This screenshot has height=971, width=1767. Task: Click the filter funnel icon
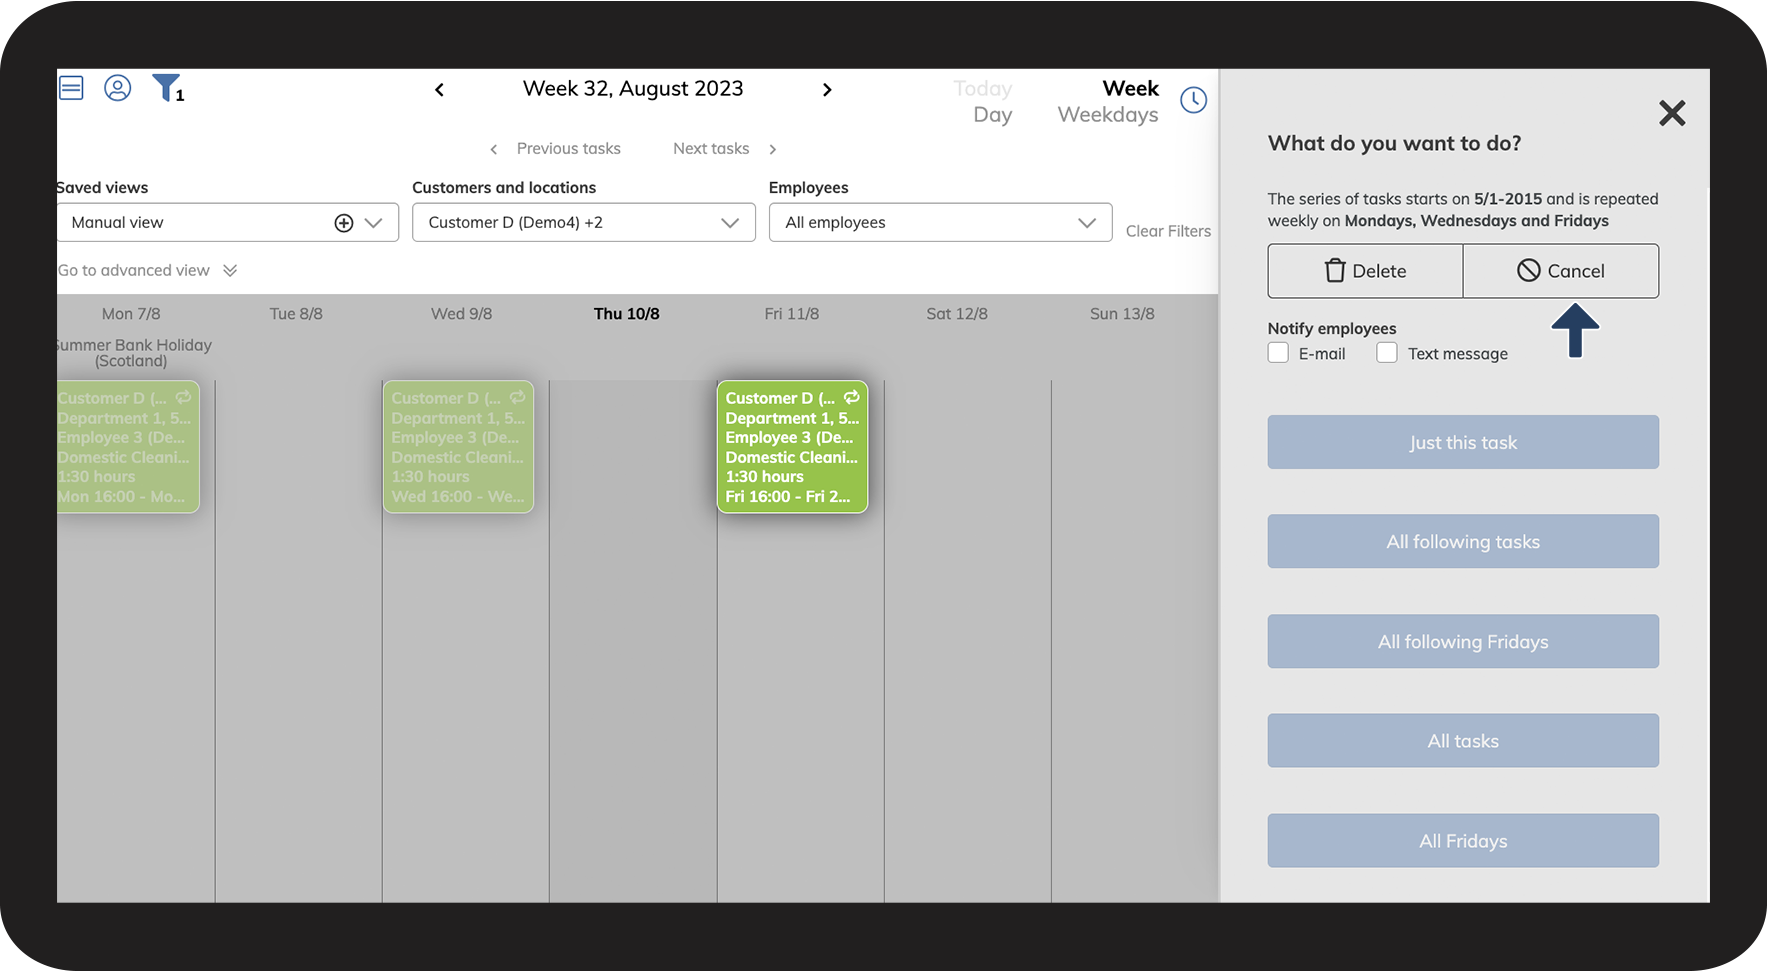[x=166, y=88]
